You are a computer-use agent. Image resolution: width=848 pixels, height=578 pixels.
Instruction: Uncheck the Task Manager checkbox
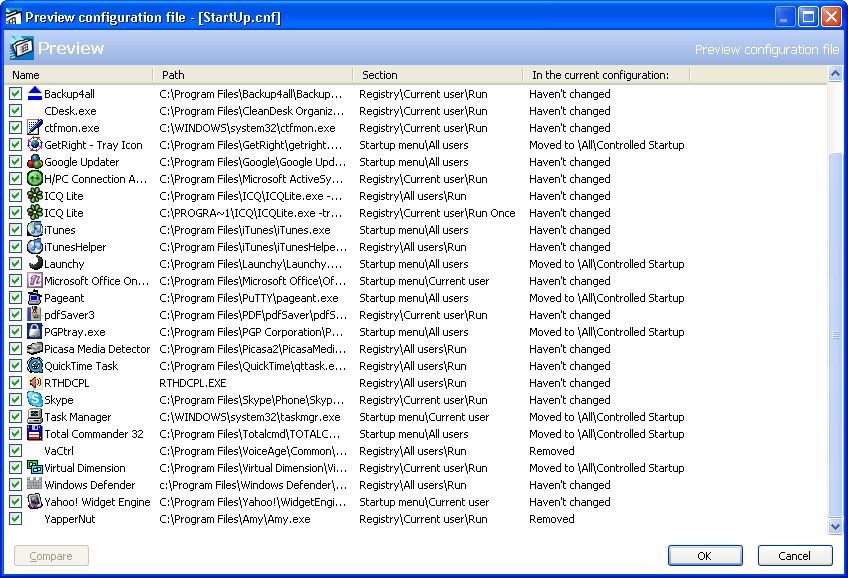point(16,416)
